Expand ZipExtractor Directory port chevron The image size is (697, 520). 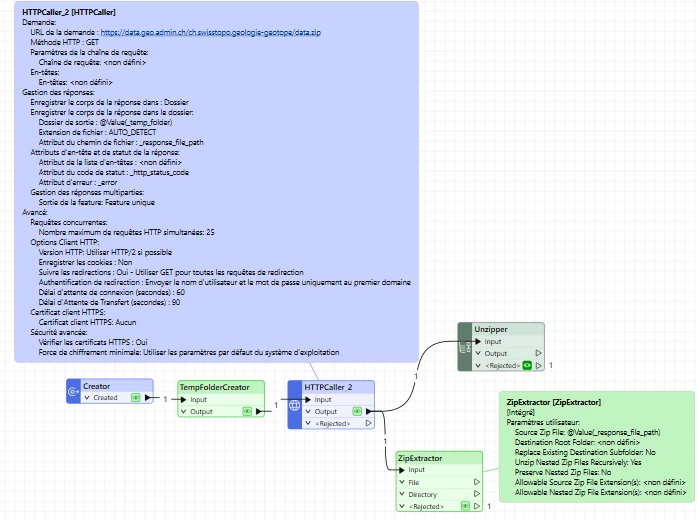402,494
